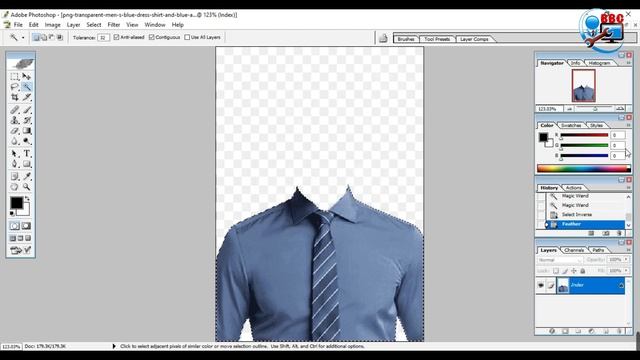Switch to Quick Mask Mode
The height and width of the screenshot is (360, 640).
[26, 226]
